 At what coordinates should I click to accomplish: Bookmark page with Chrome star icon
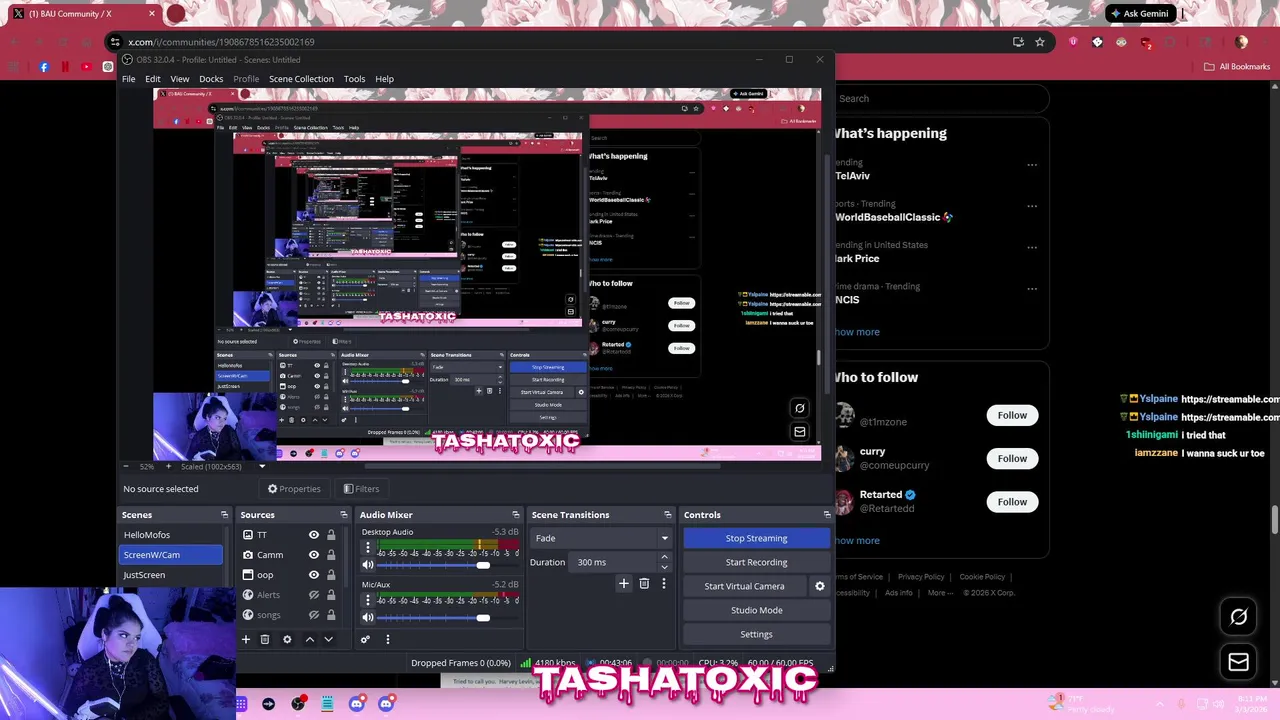coord(1040,42)
